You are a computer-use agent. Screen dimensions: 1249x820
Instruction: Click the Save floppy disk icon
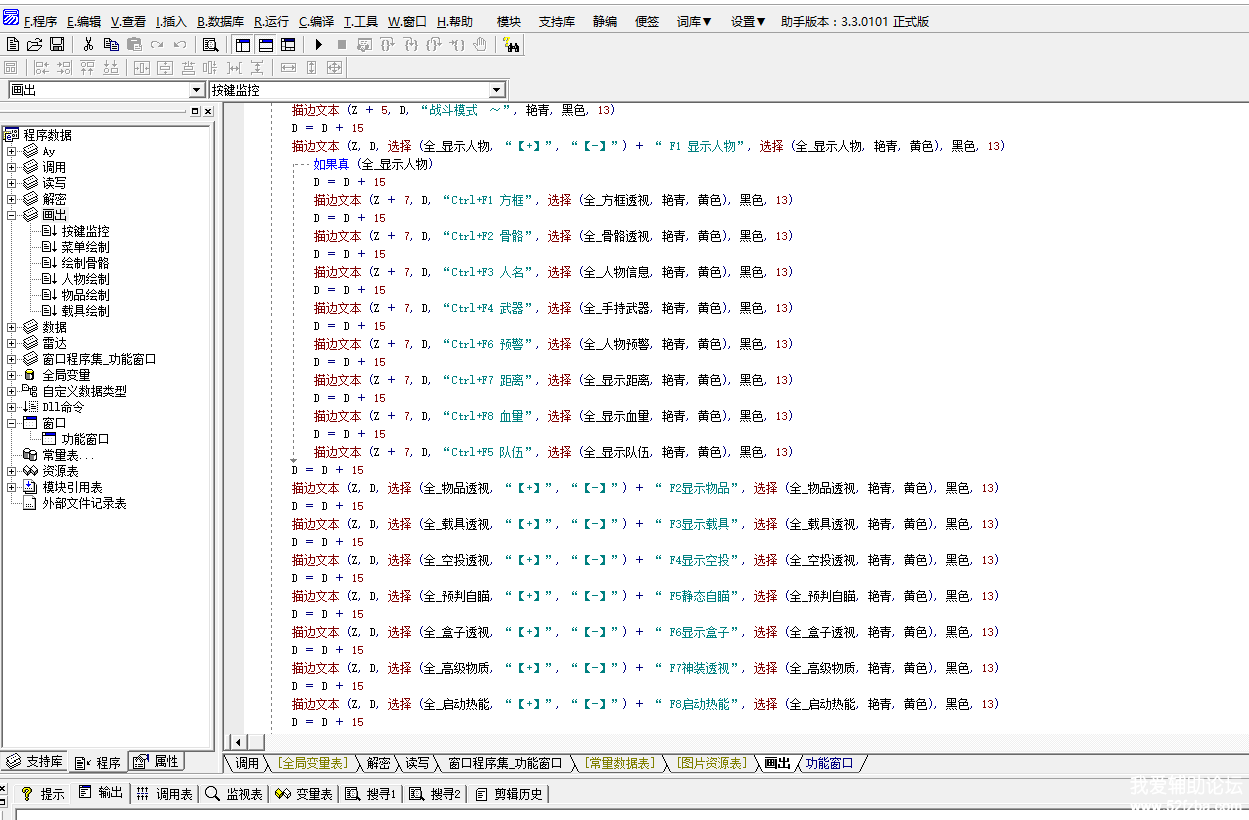[57, 44]
